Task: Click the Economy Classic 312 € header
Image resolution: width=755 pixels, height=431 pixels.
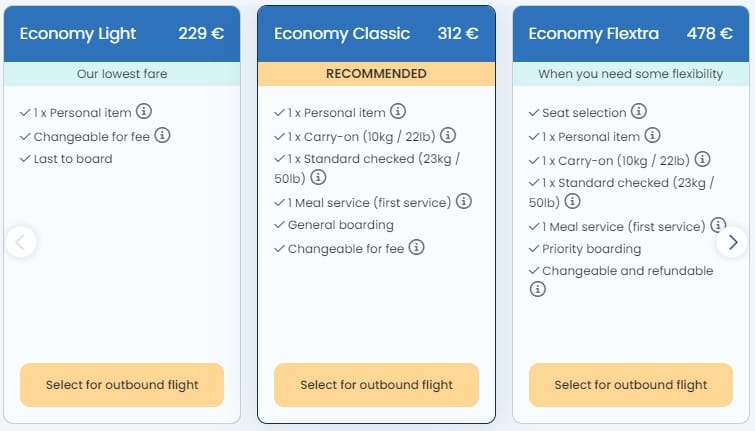Action: 376,33
